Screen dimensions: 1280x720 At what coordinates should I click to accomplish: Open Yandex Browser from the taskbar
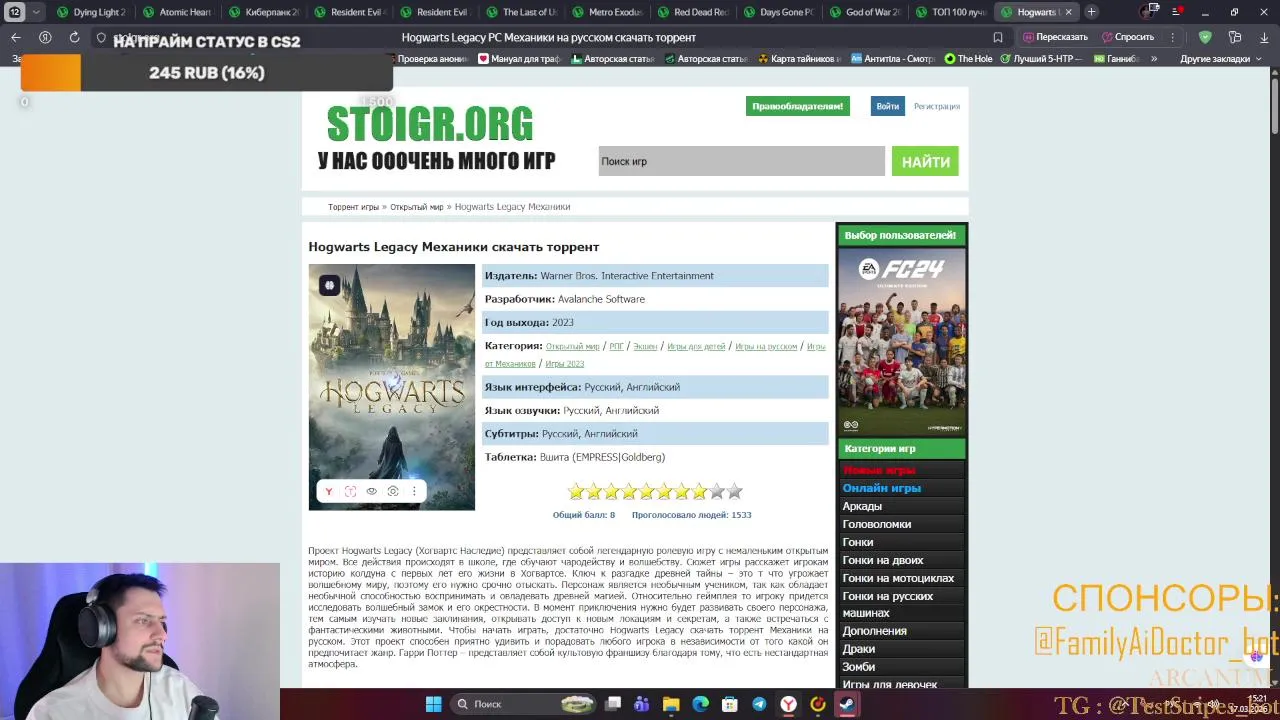[788, 704]
